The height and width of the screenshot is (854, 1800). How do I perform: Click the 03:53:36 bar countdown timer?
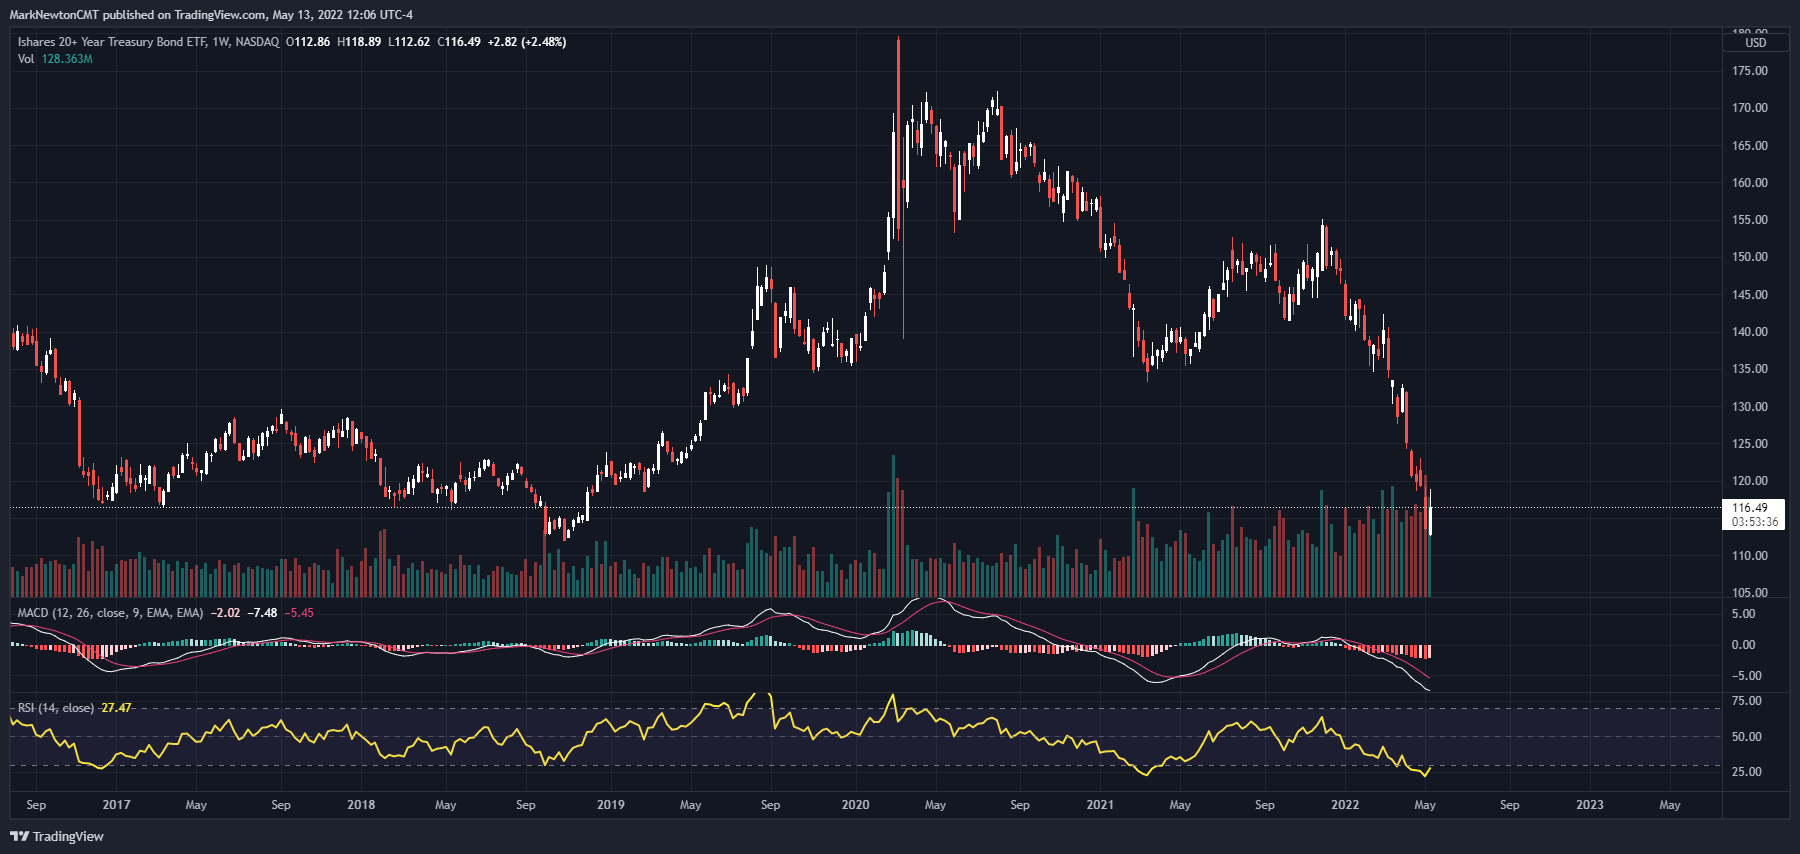1755,522
